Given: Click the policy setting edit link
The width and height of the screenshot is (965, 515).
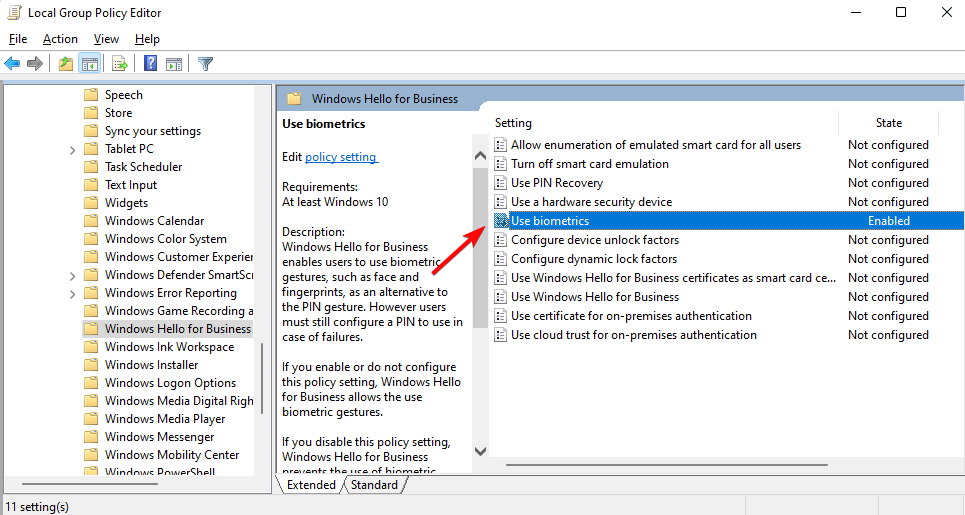Looking at the screenshot, I should point(341,157).
